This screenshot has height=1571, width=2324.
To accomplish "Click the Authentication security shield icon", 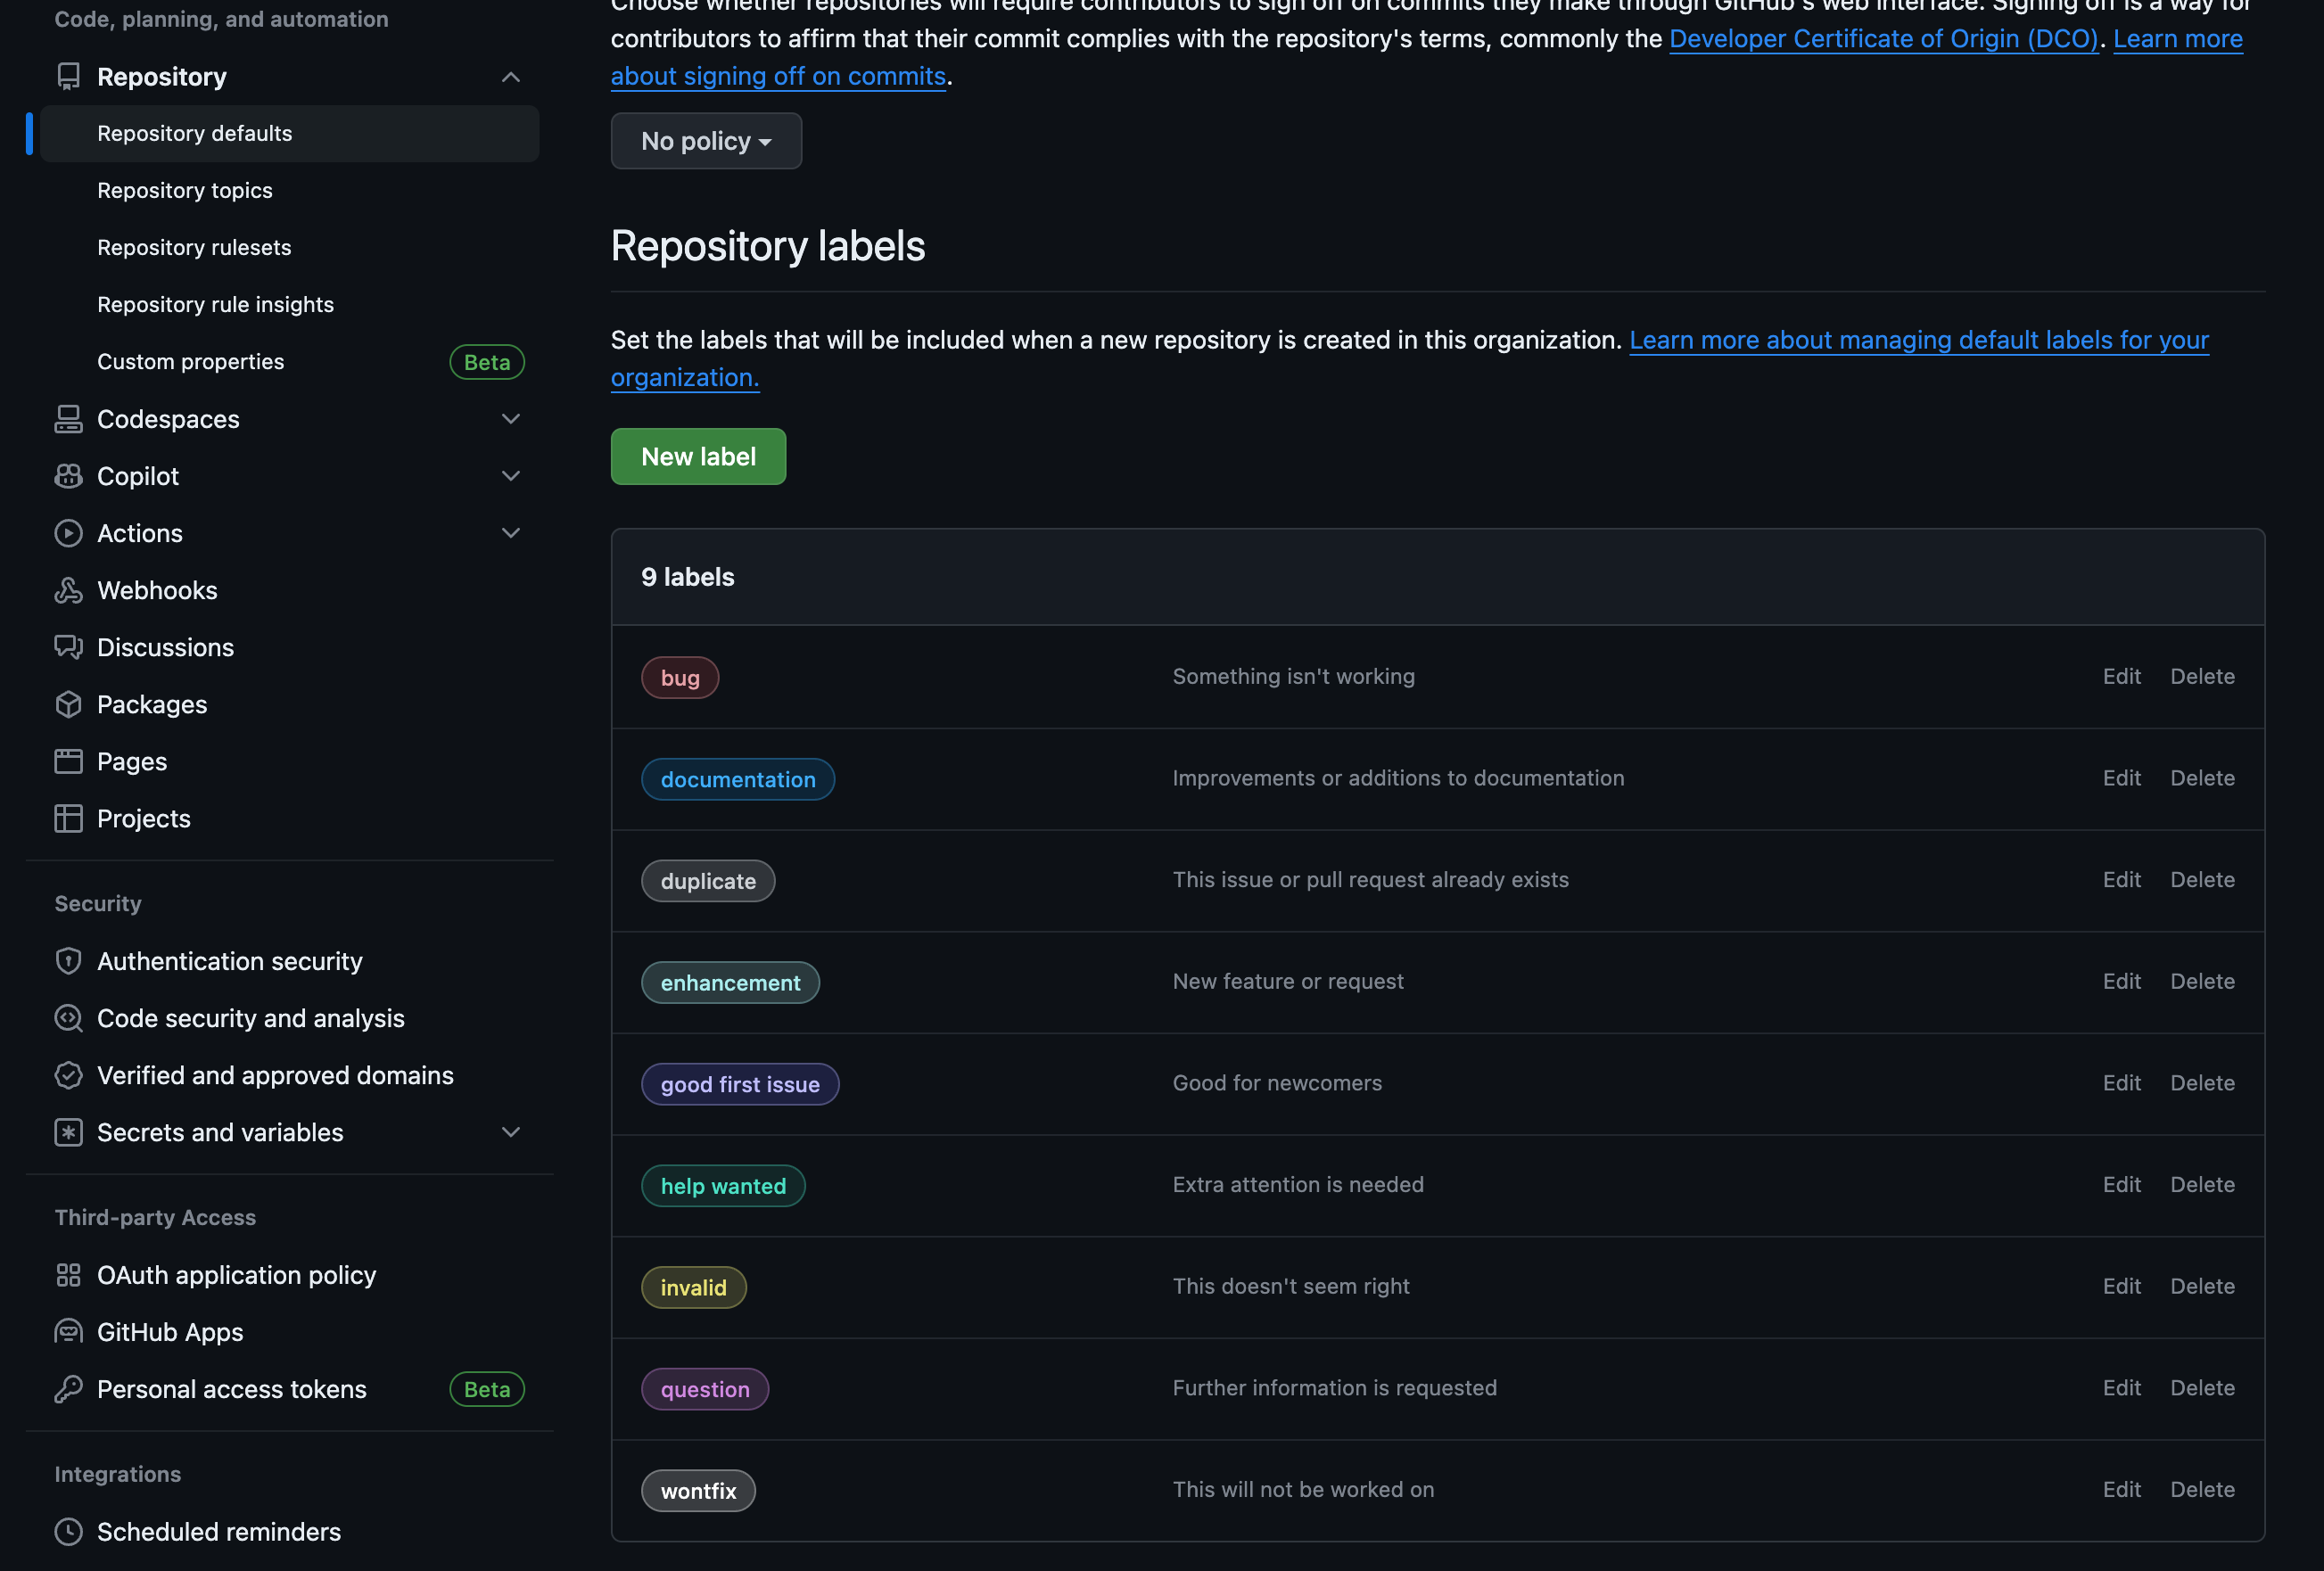I will pyautogui.click(x=68, y=962).
